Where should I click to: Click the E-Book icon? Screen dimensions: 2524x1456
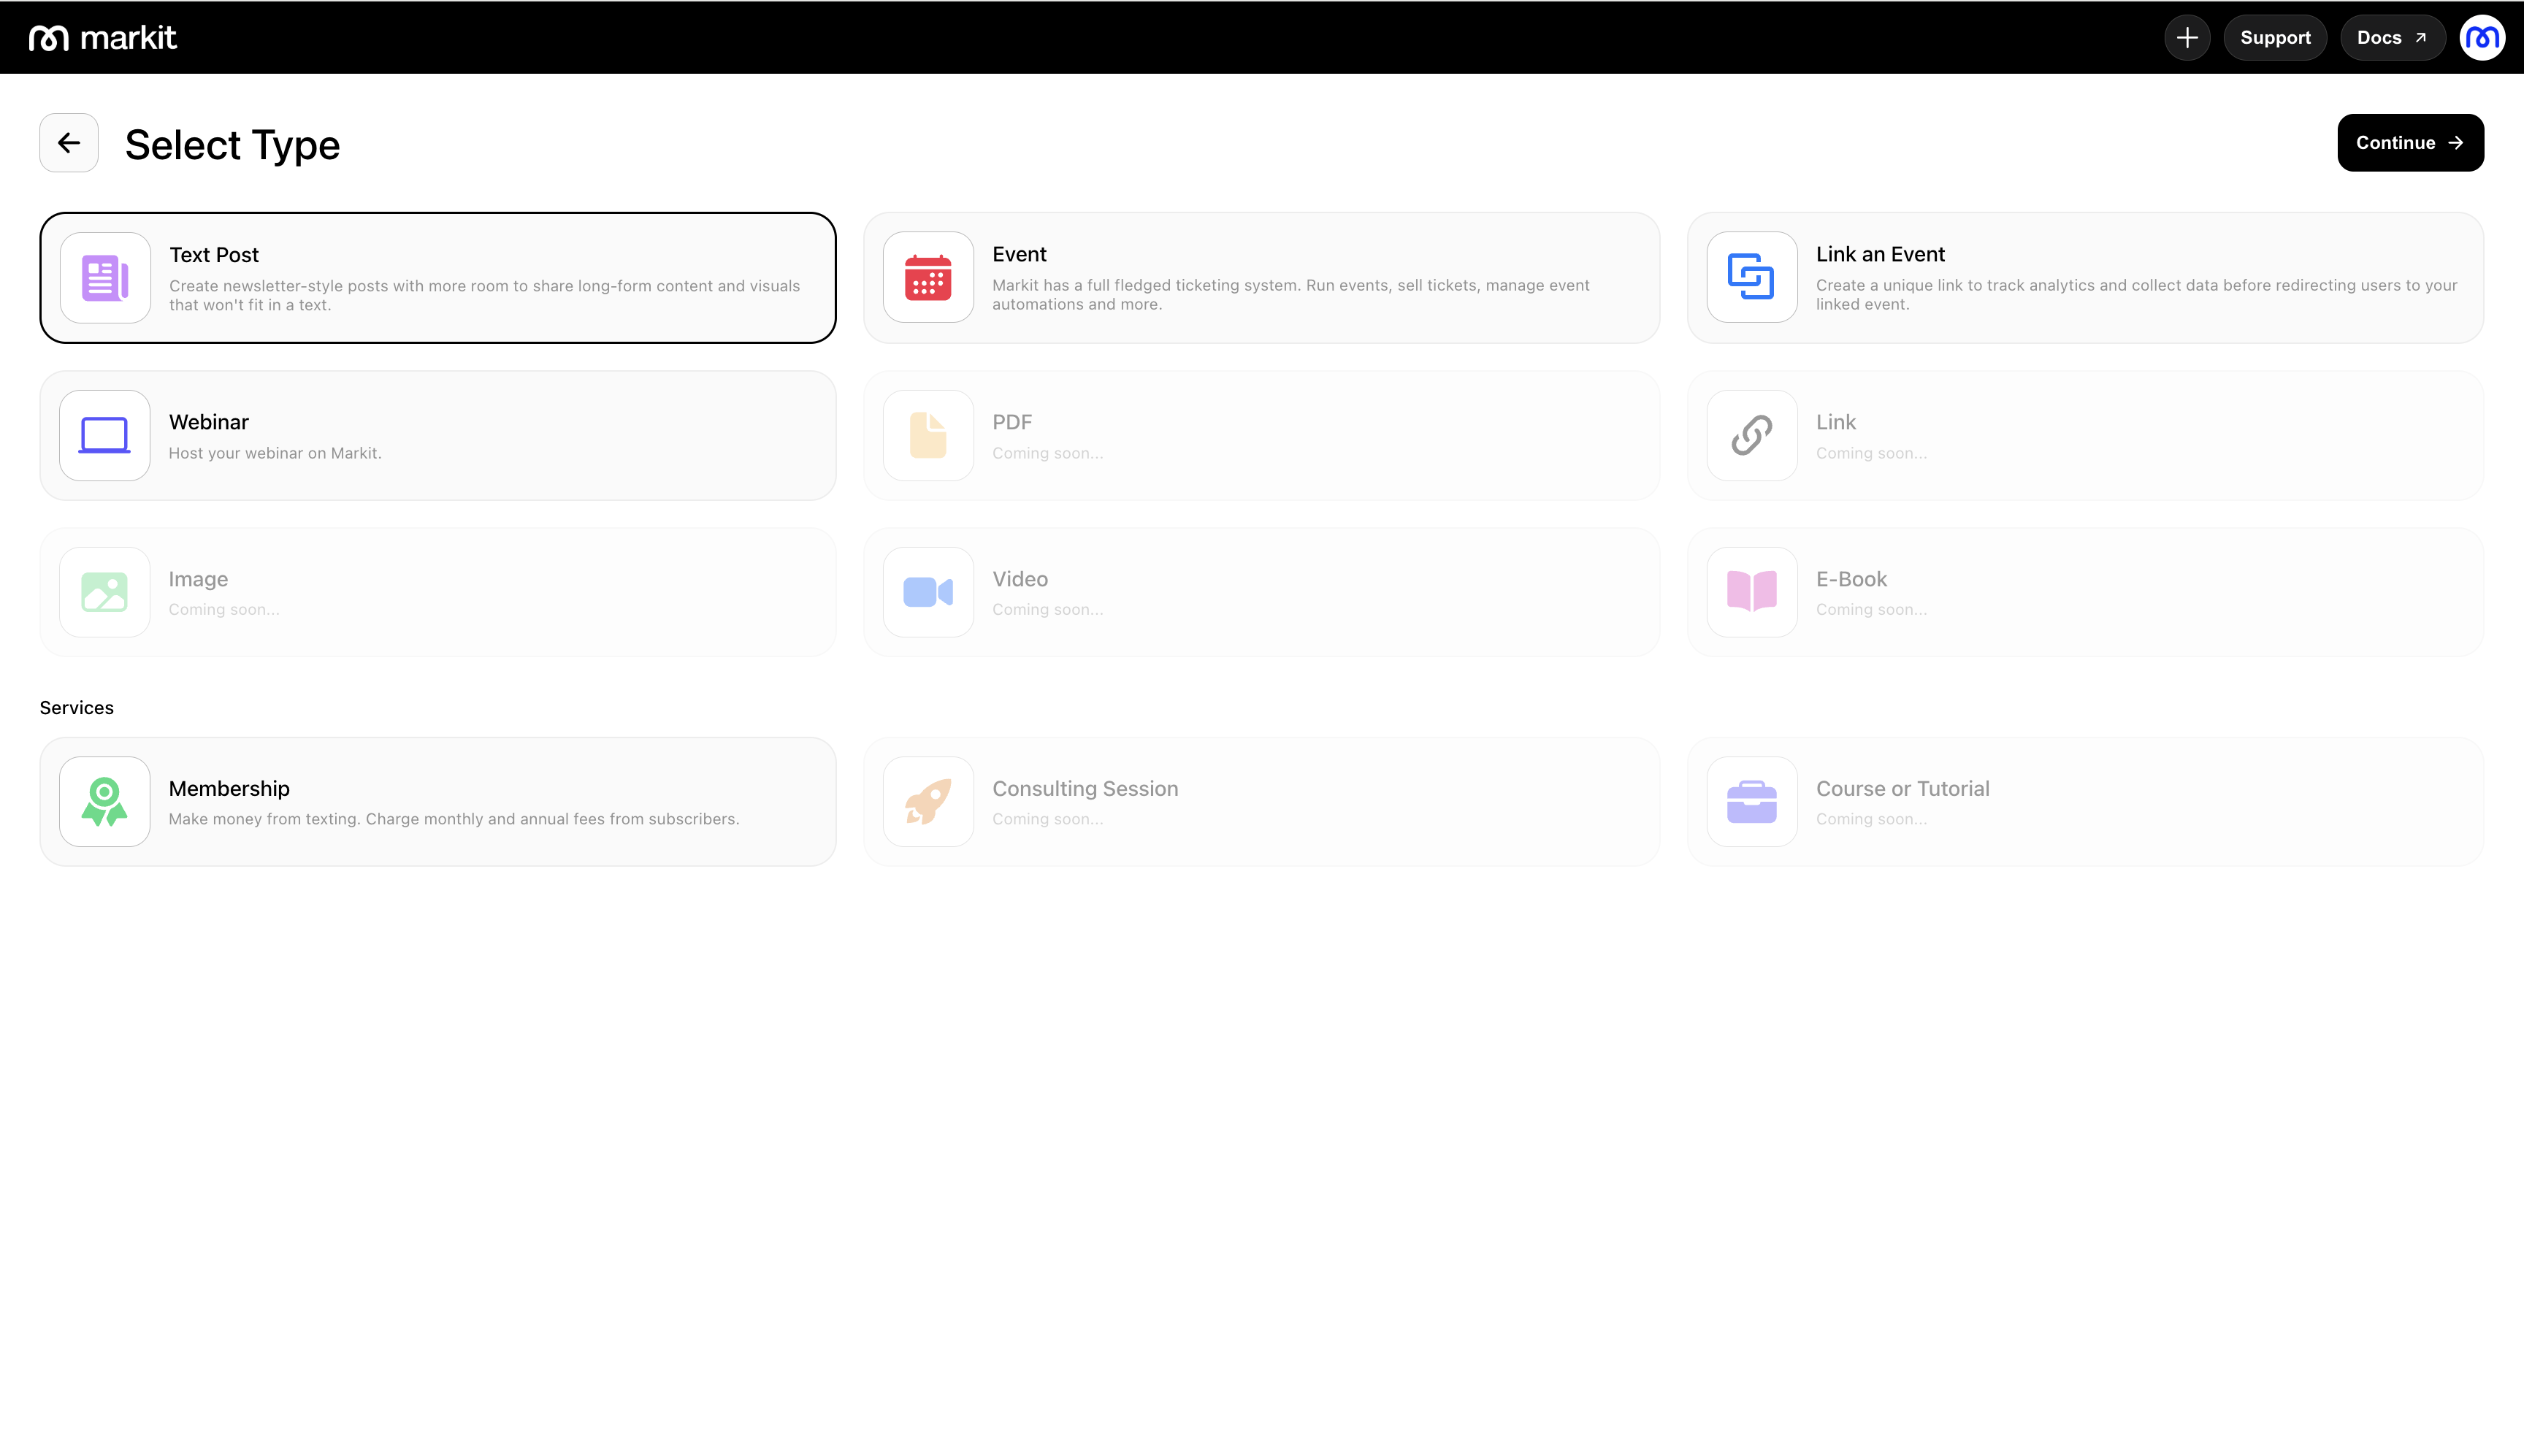point(1752,592)
